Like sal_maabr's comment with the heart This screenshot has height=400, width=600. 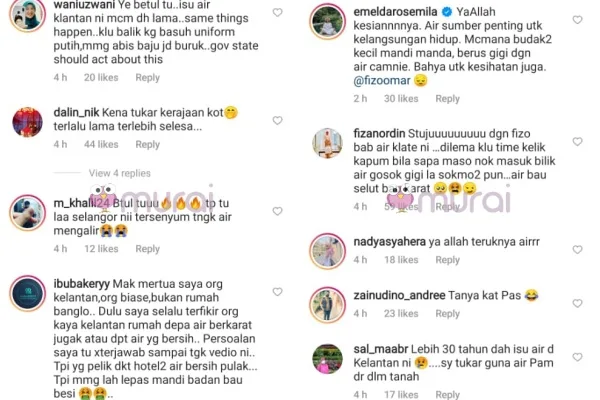(x=577, y=357)
